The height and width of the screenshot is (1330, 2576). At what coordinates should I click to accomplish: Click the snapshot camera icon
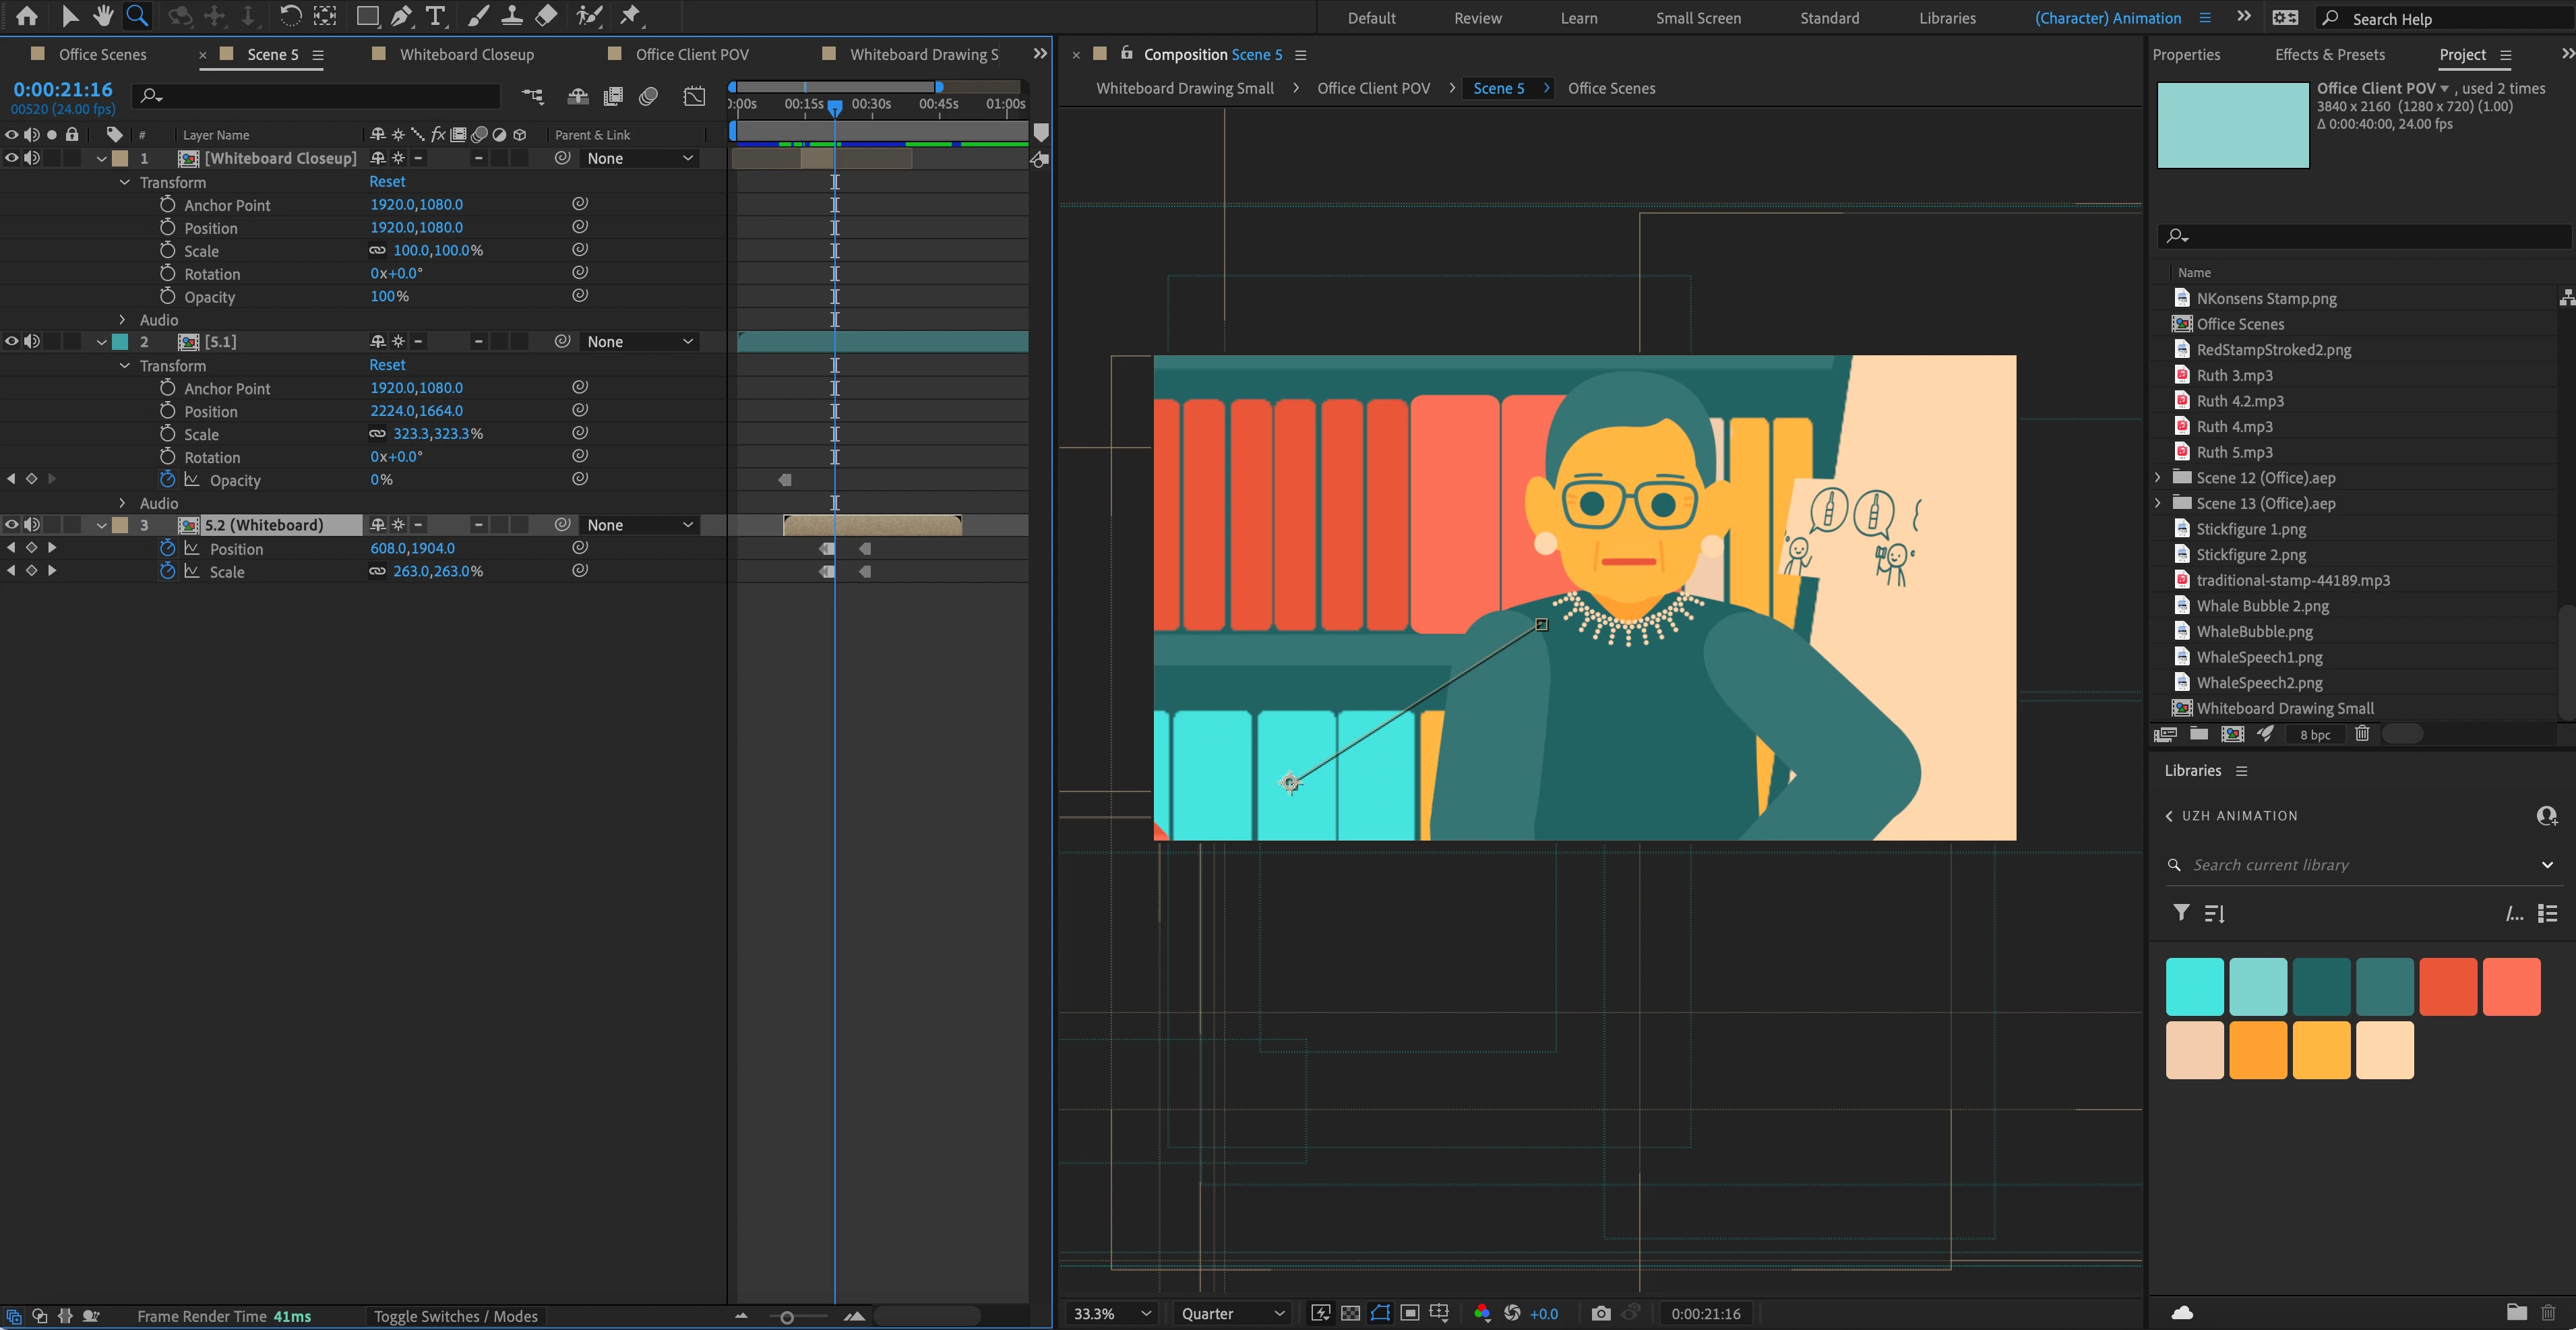tap(1600, 1313)
